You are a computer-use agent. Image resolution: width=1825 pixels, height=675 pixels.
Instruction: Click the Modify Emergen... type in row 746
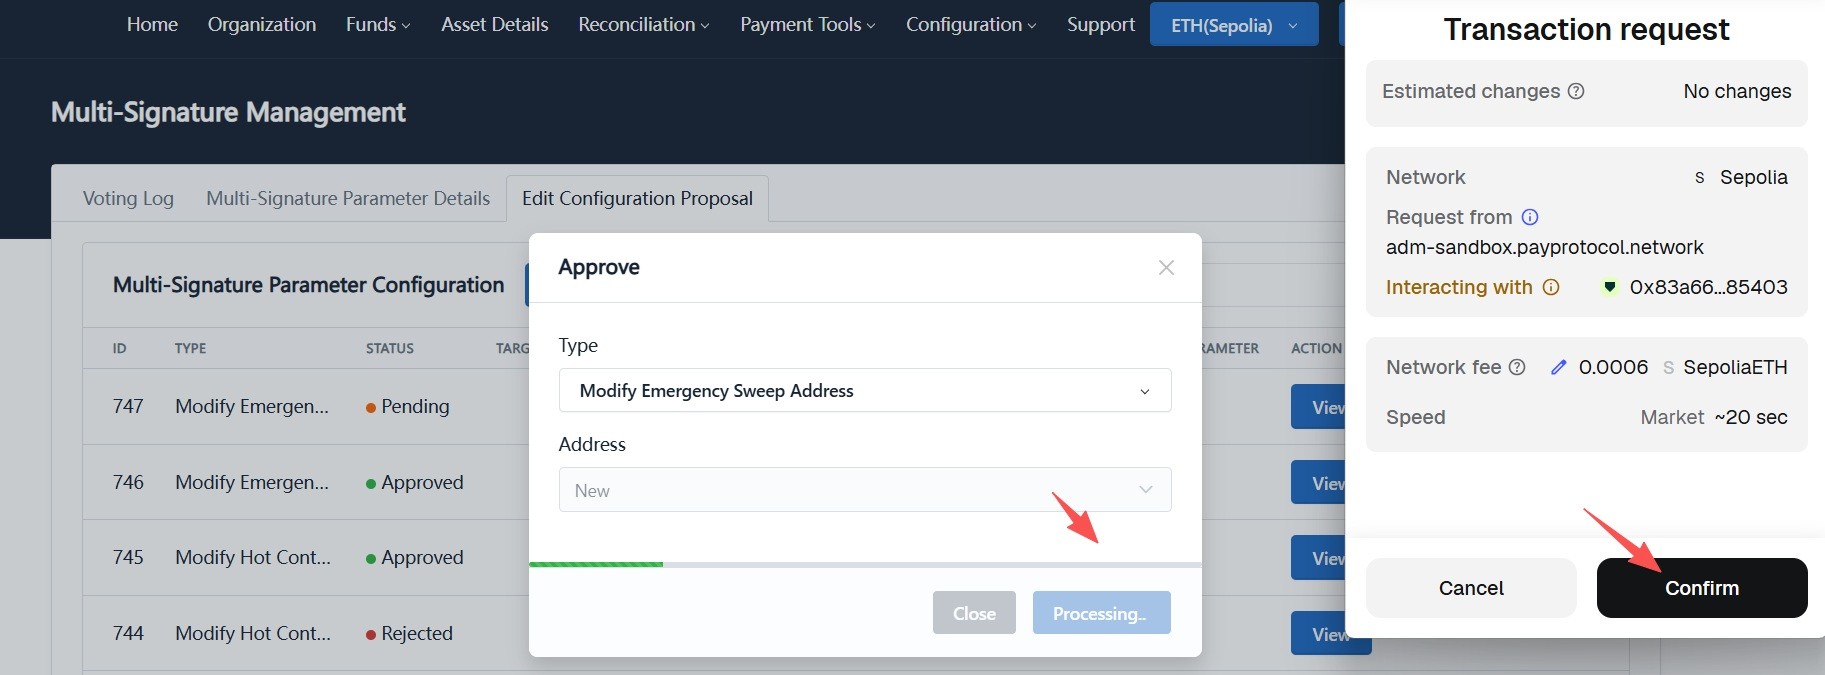coord(252,482)
